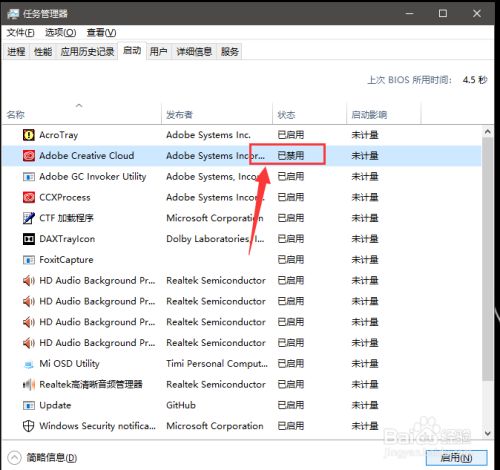Image resolution: width=500 pixels, height=470 pixels.
Task: Click the CTF 加载程序 pen icon
Action: (x=29, y=218)
